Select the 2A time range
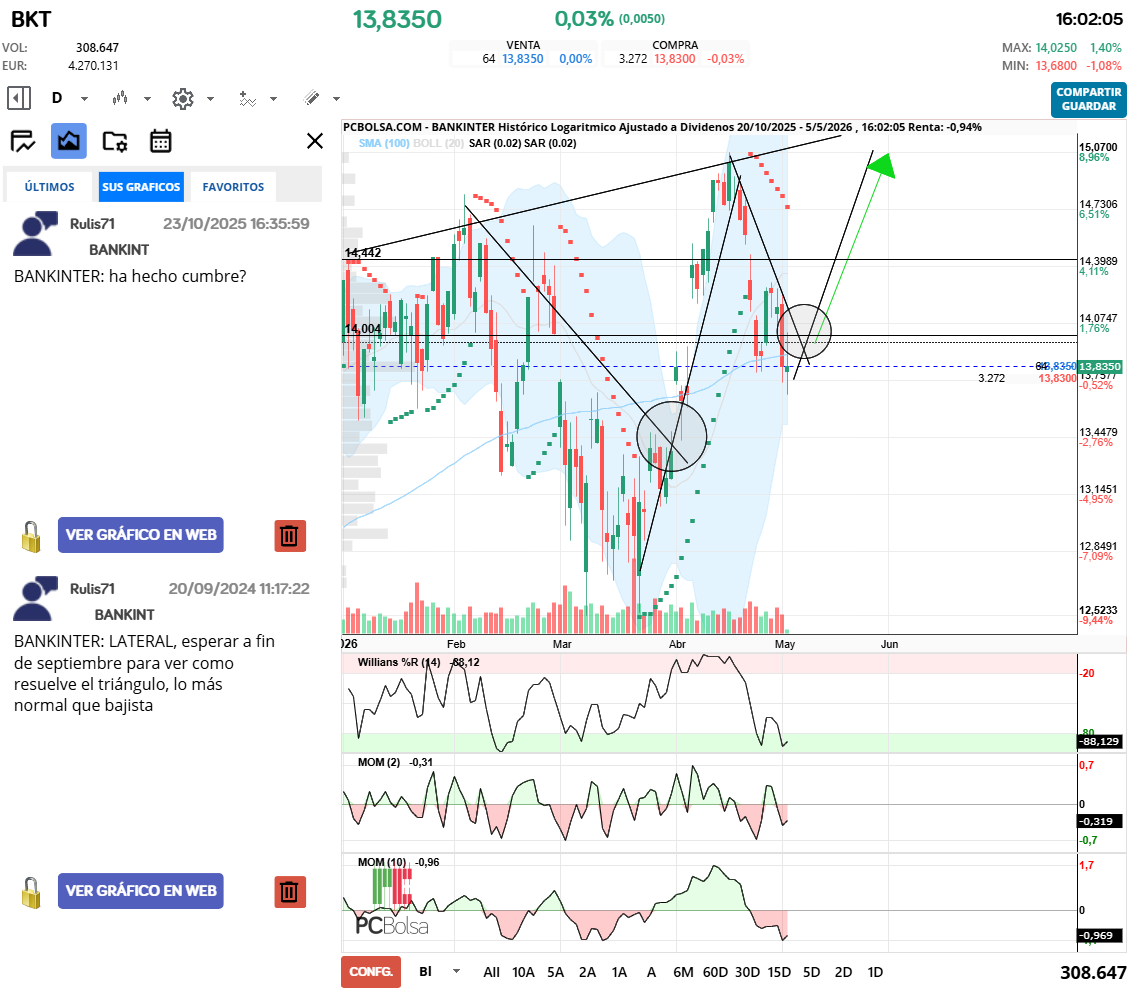 coord(587,972)
